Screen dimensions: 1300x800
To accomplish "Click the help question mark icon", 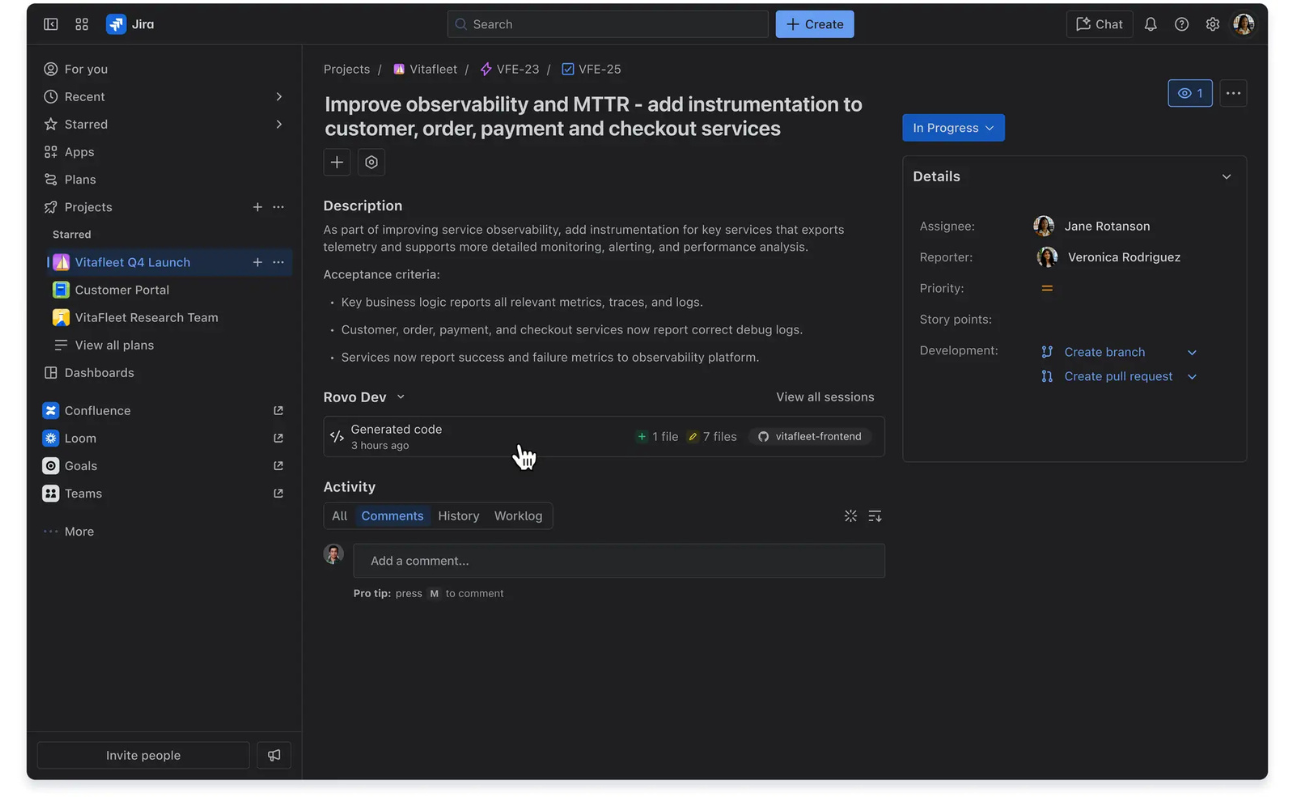I will (1181, 24).
